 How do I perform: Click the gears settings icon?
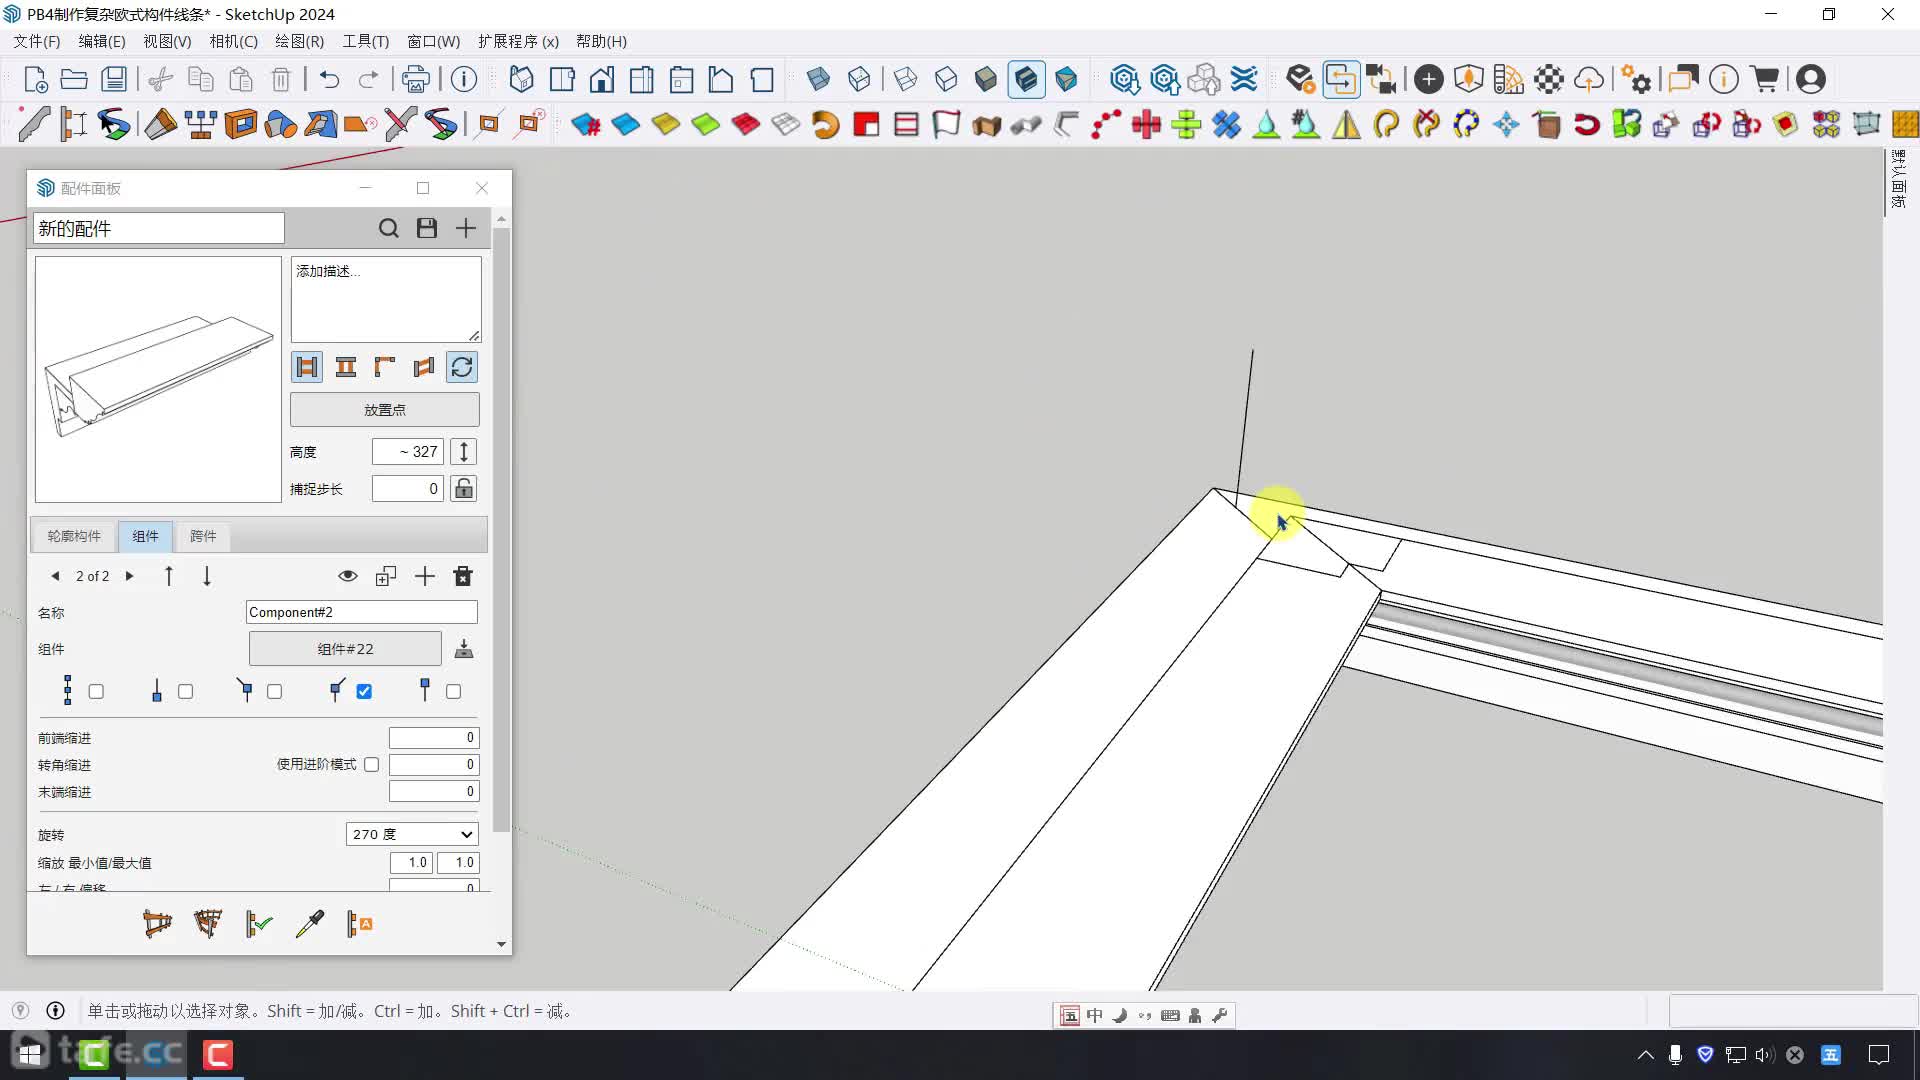tap(1636, 79)
